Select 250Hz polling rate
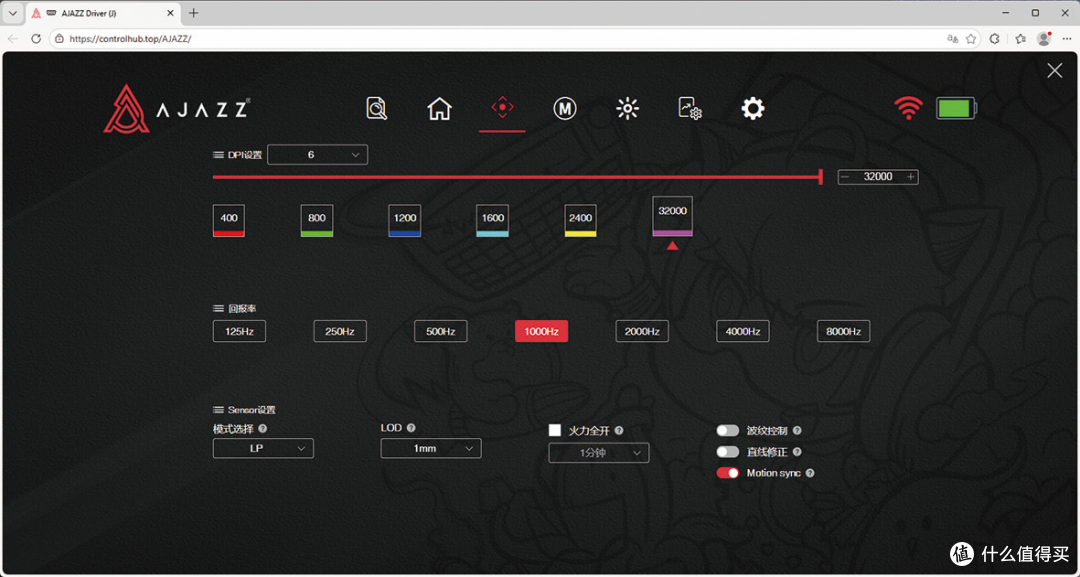 [340, 331]
